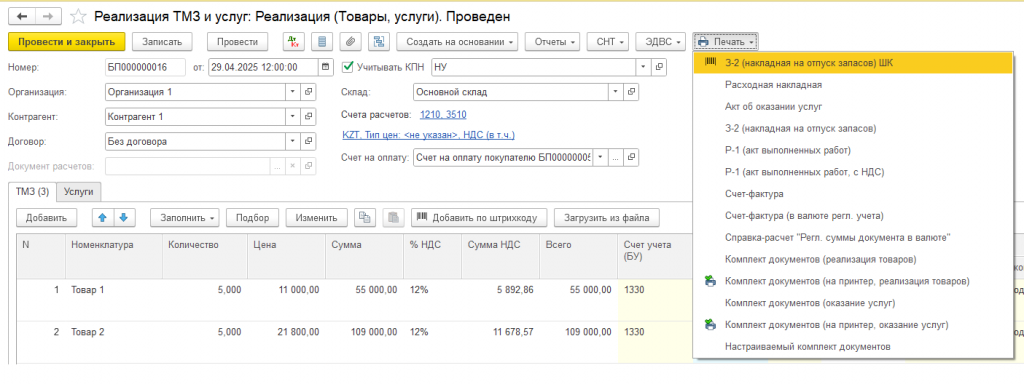This screenshot has width=1024, height=384.
Task: Open the ЭДВС dropdown
Action: tap(660, 42)
